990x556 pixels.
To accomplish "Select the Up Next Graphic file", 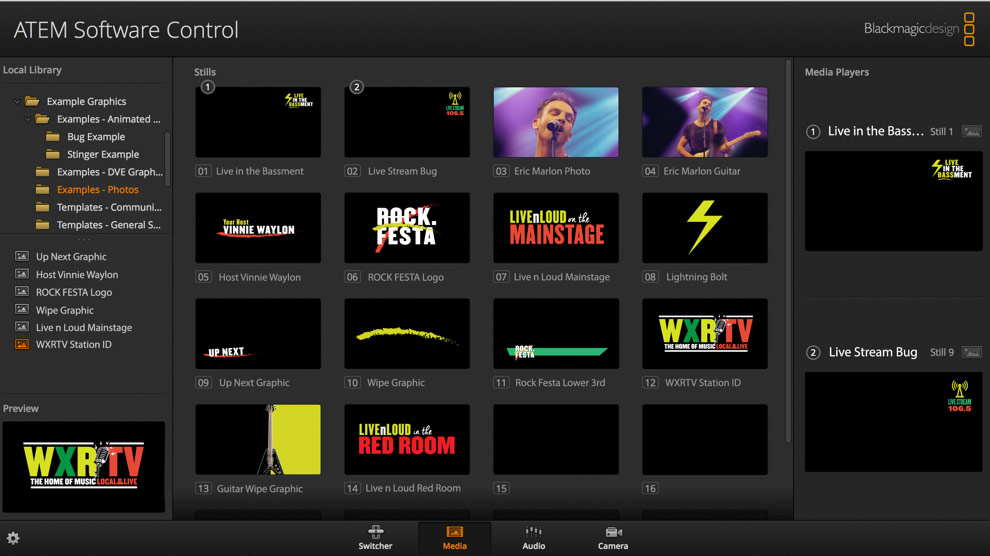I will pyautogui.click(x=71, y=257).
